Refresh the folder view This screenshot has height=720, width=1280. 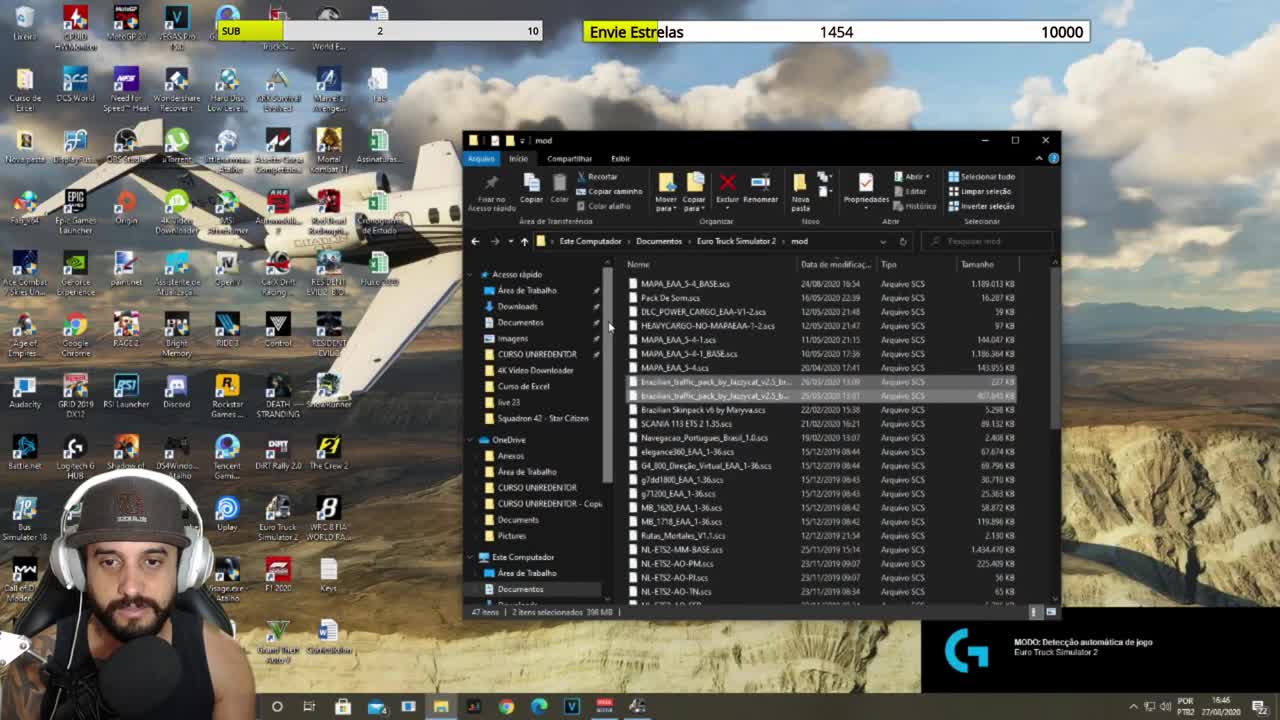coord(902,241)
